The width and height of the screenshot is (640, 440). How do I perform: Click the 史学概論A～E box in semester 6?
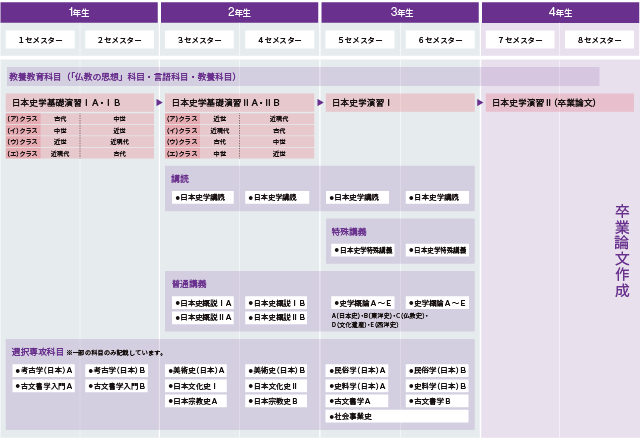[x=437, y=303]
